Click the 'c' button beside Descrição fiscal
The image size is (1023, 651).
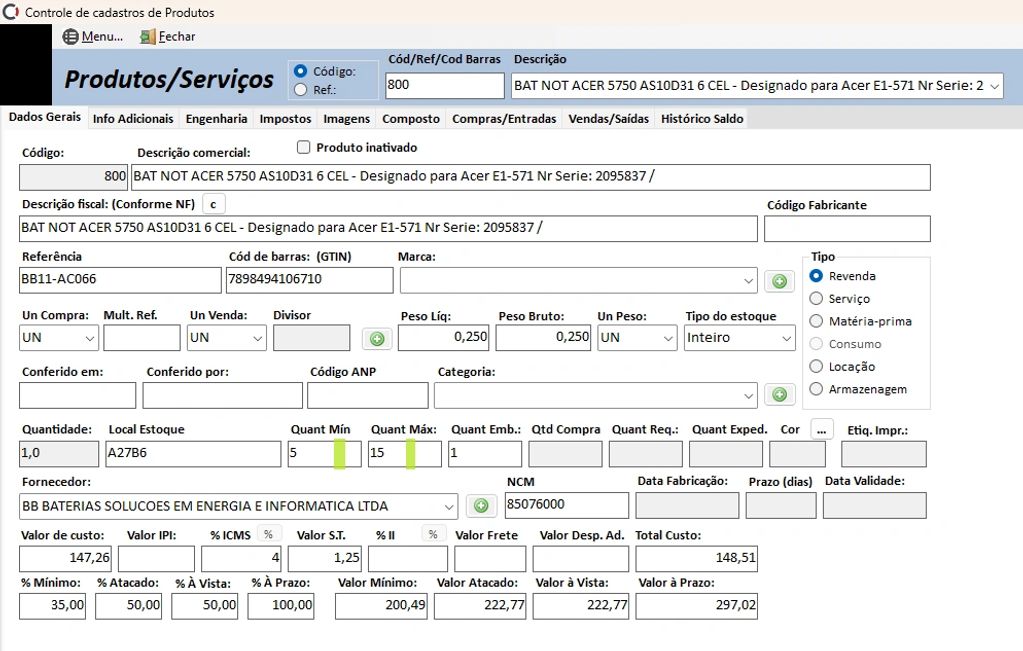click(212, 204)
